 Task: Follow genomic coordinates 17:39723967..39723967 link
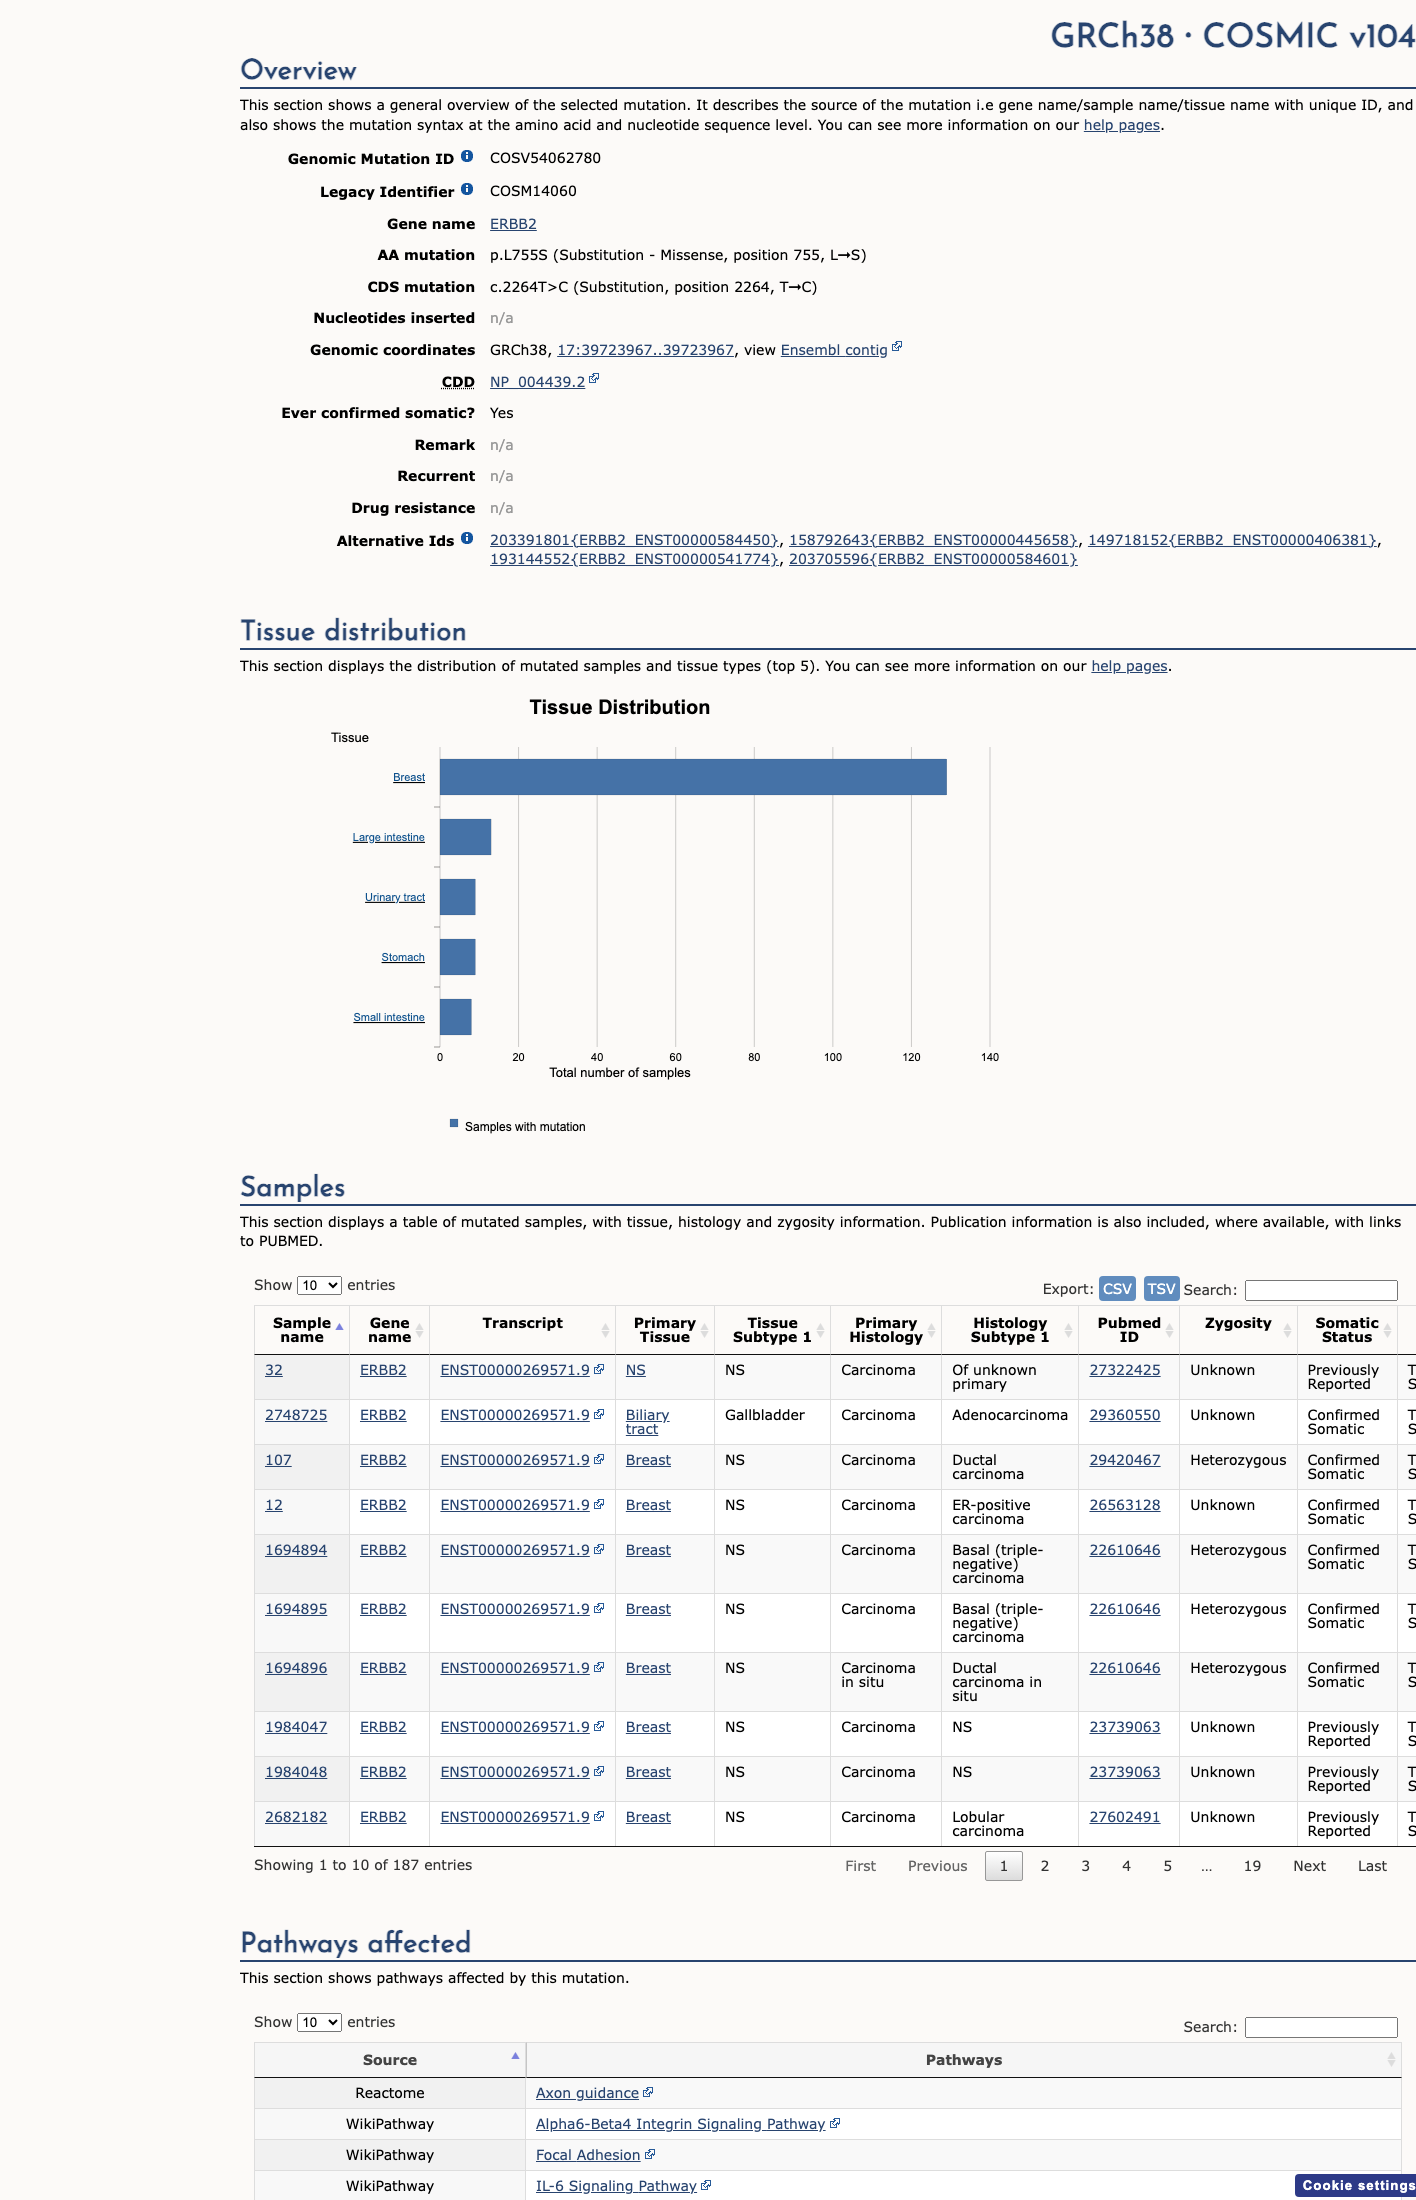(646, 350)
